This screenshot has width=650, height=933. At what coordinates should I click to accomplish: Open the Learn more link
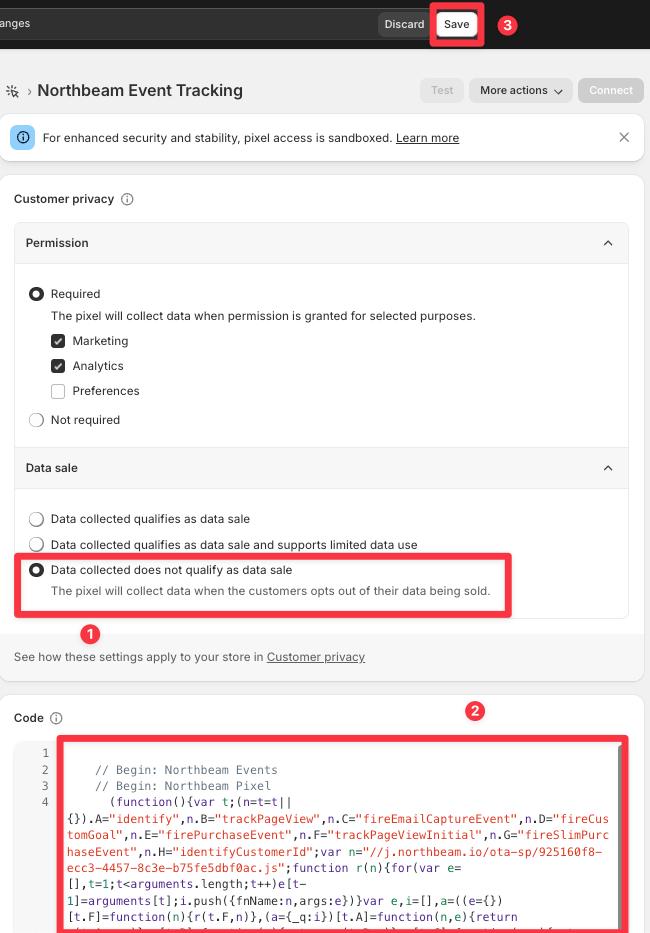coord(427,138)
